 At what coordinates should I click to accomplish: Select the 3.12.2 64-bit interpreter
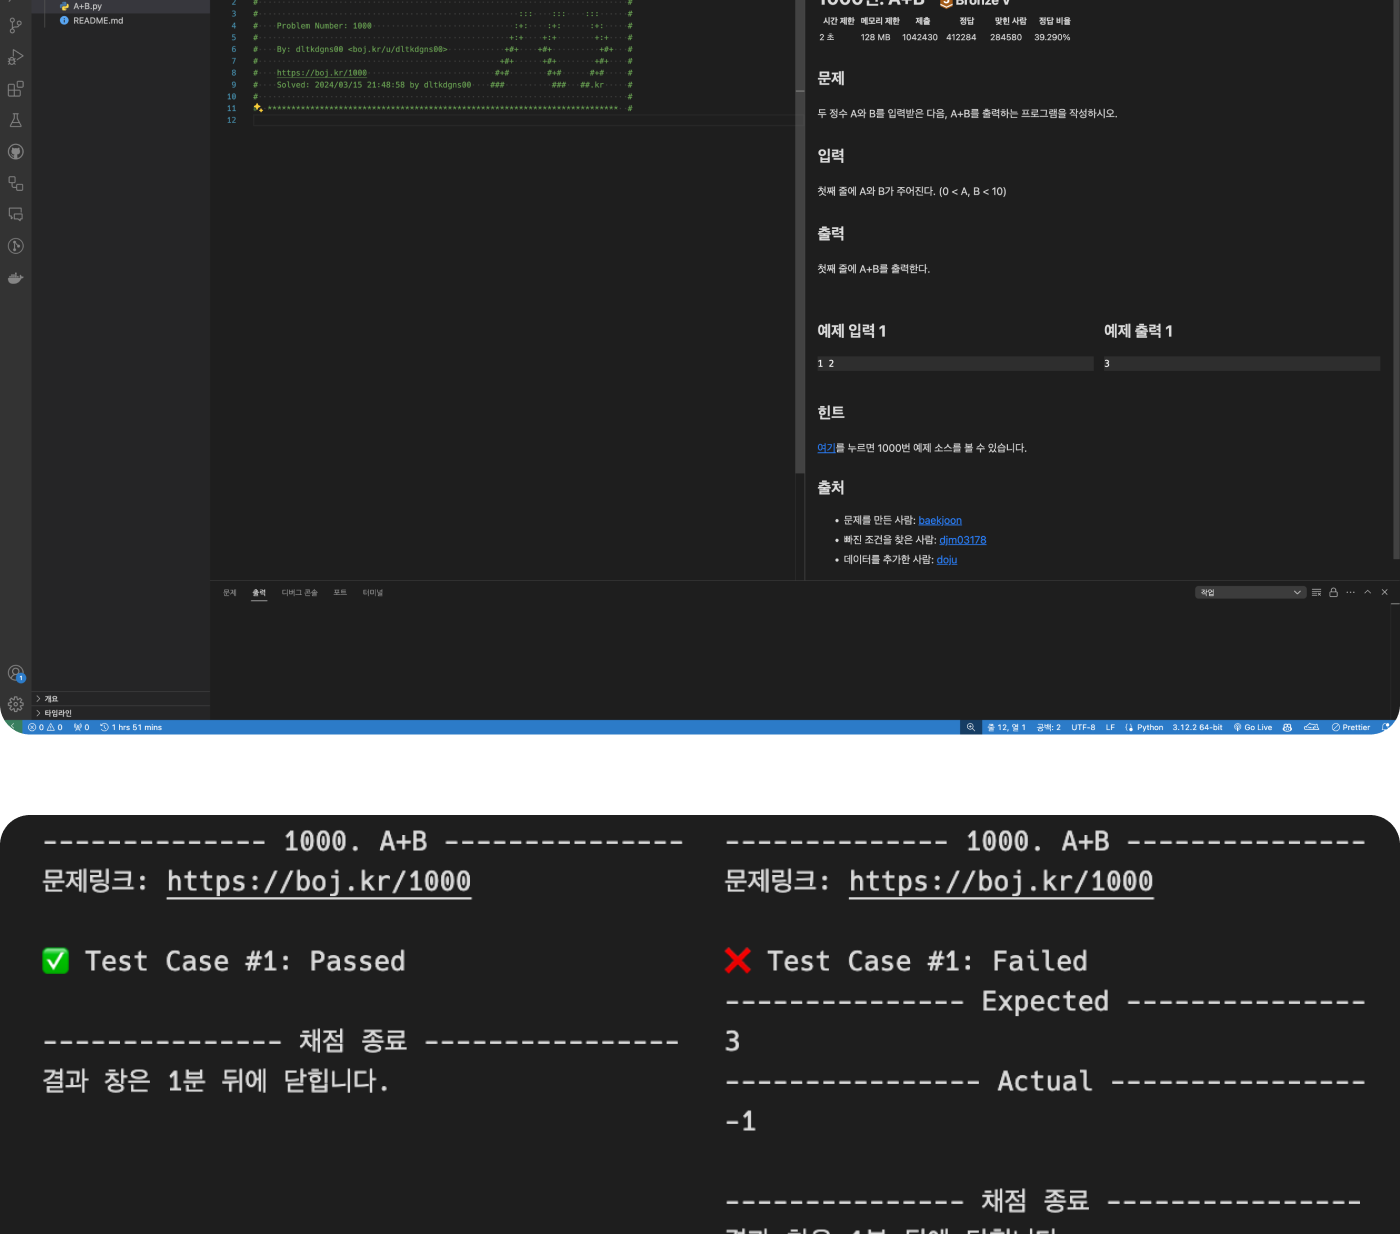coord(1197,727)
